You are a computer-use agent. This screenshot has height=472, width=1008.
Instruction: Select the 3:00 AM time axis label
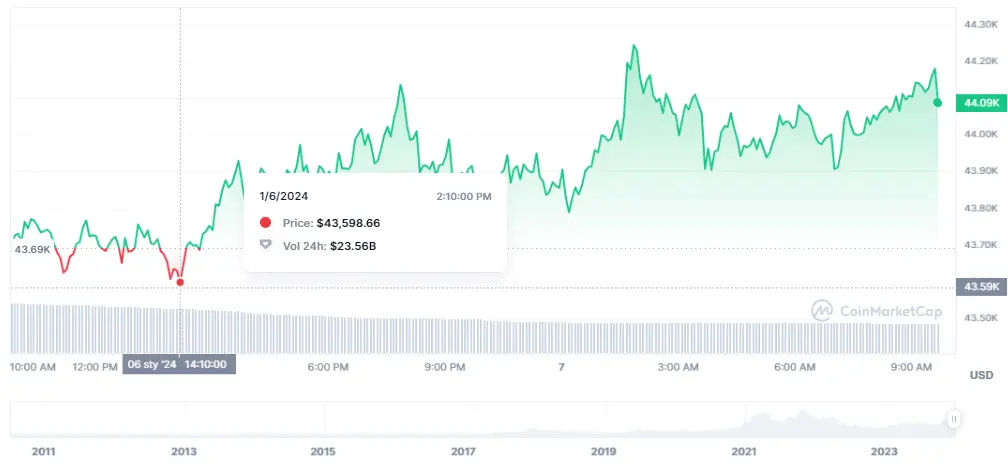(x=678, y=367)
